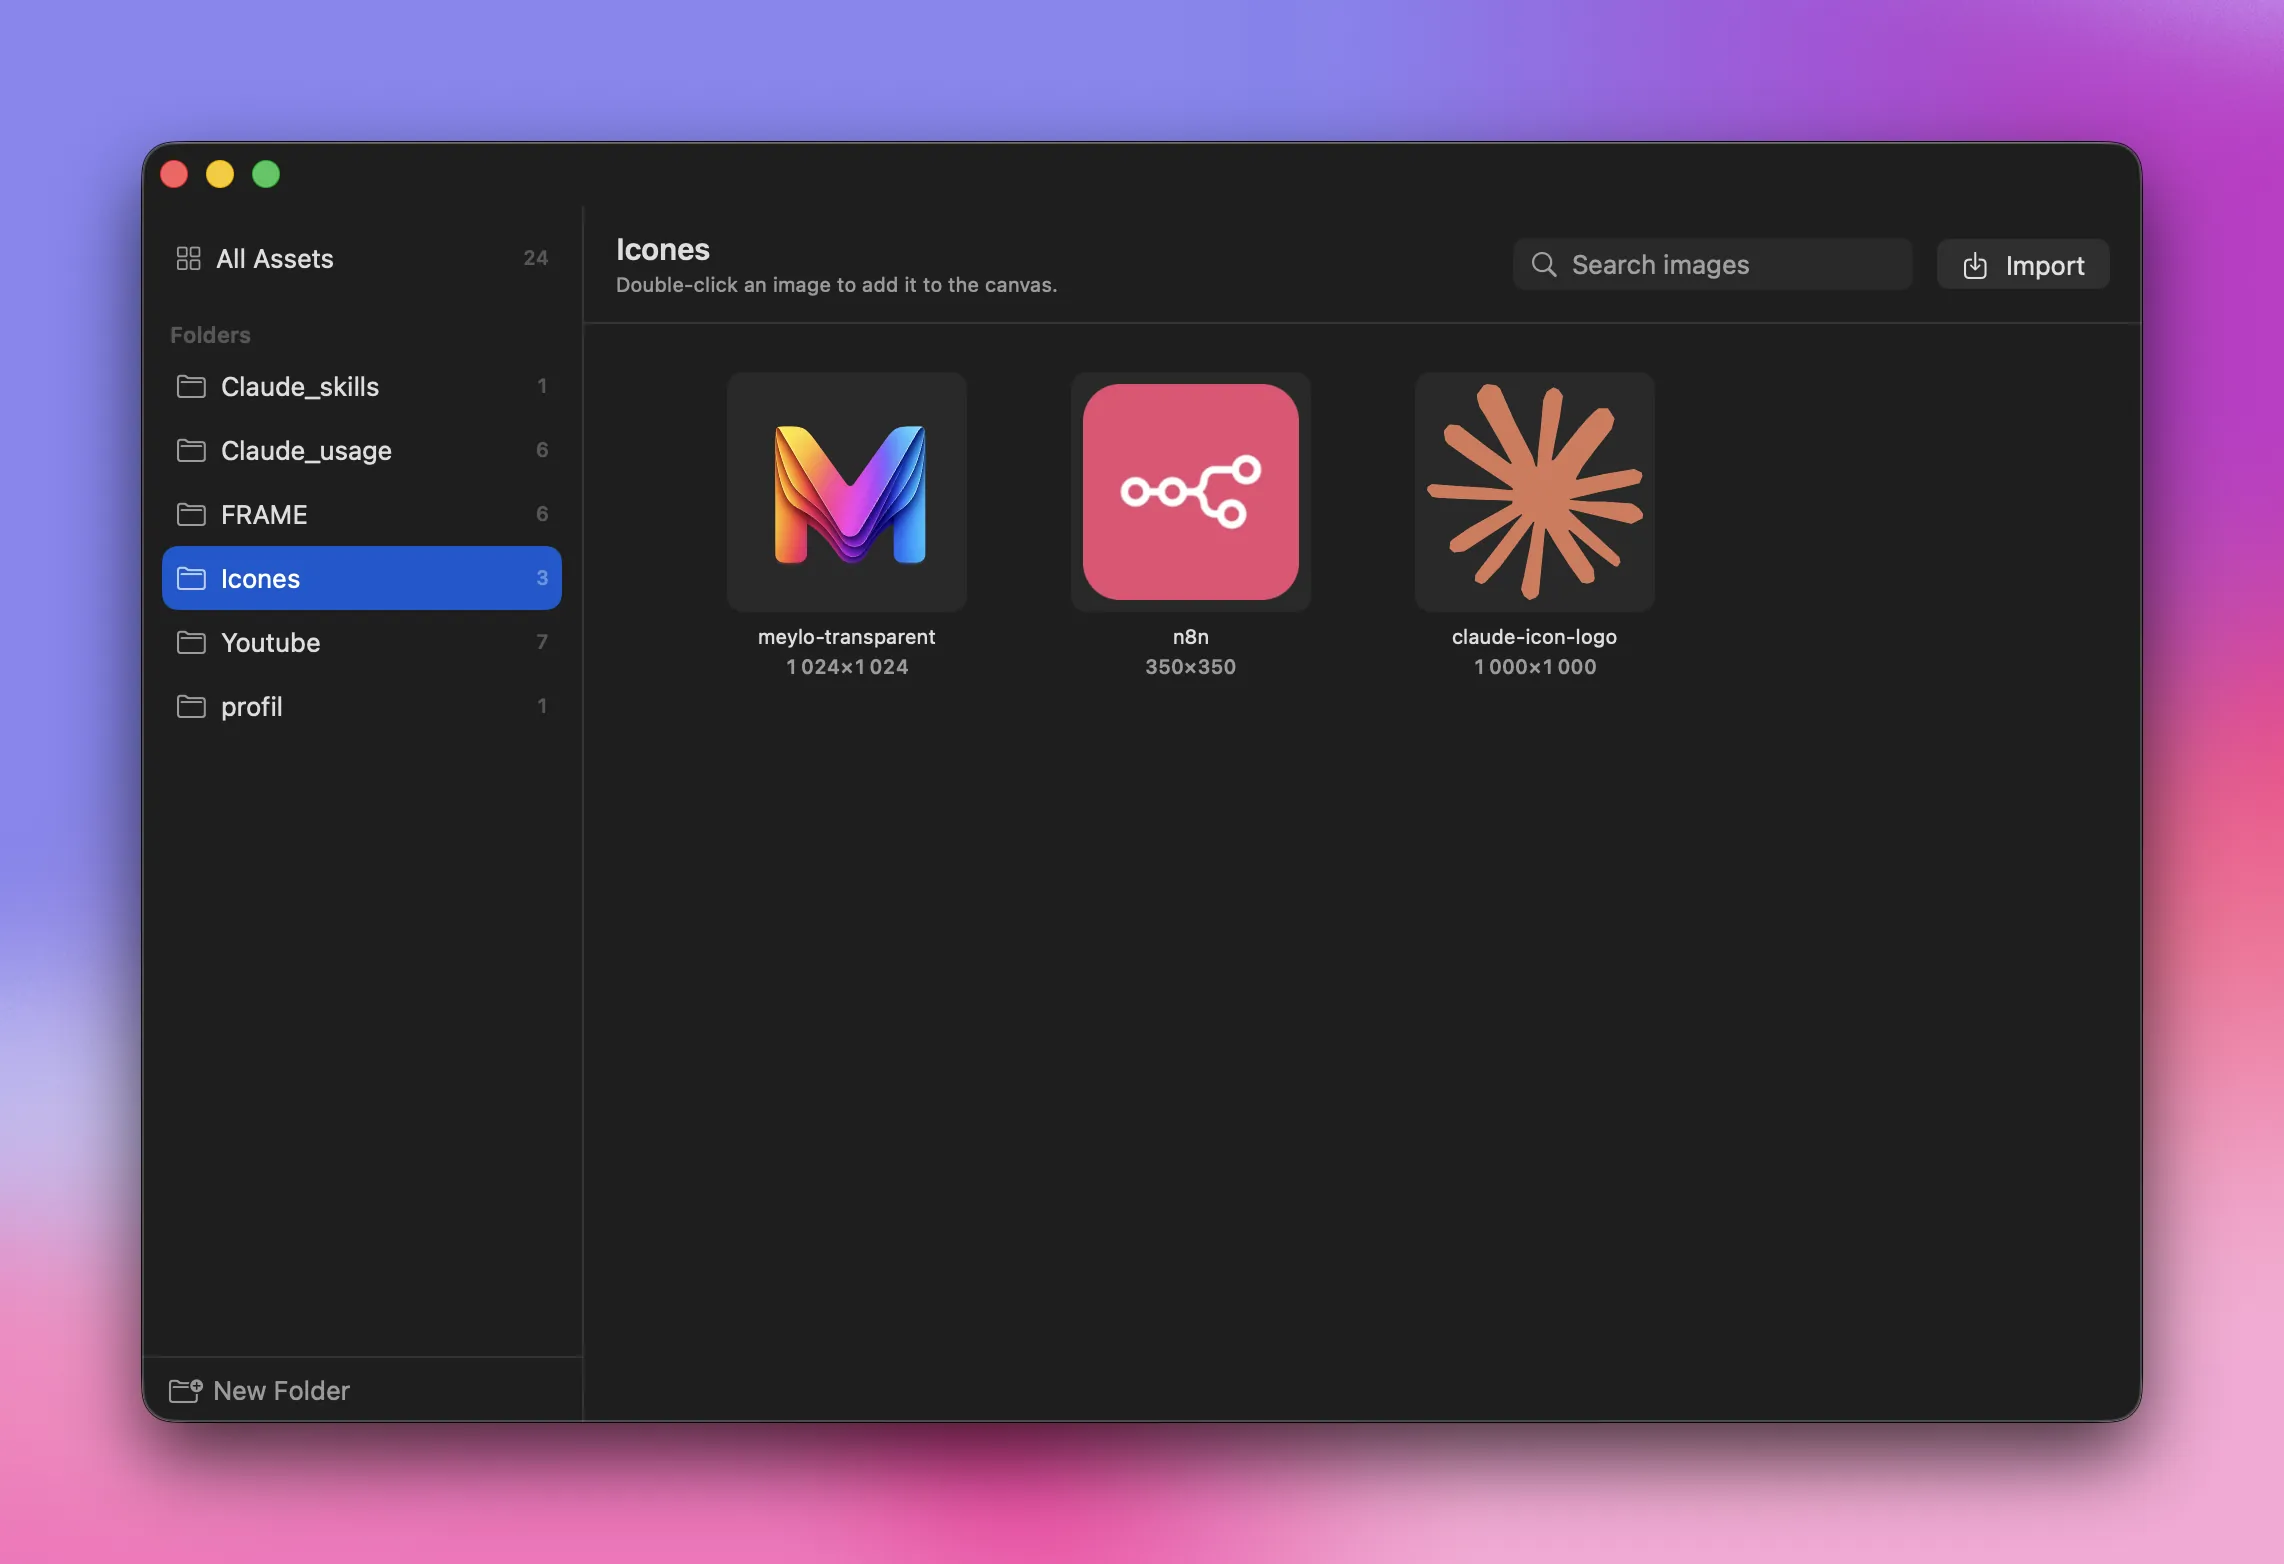Image resolution: width=2284 pixels, height=1564 pixels.
Task: Click the FRAME folder icon
Action: coord(191,514)
